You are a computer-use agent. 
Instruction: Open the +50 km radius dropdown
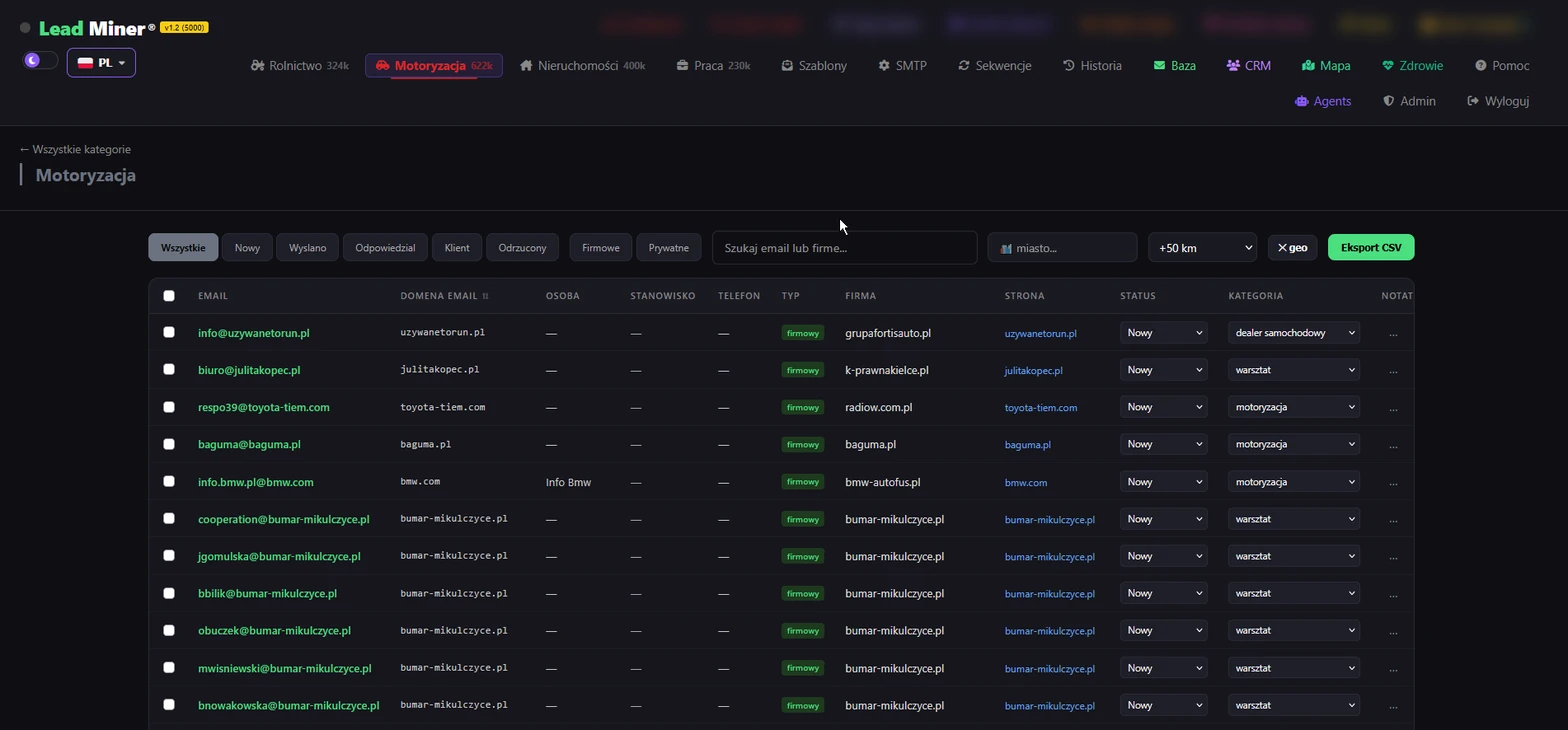click(1203, 247)
